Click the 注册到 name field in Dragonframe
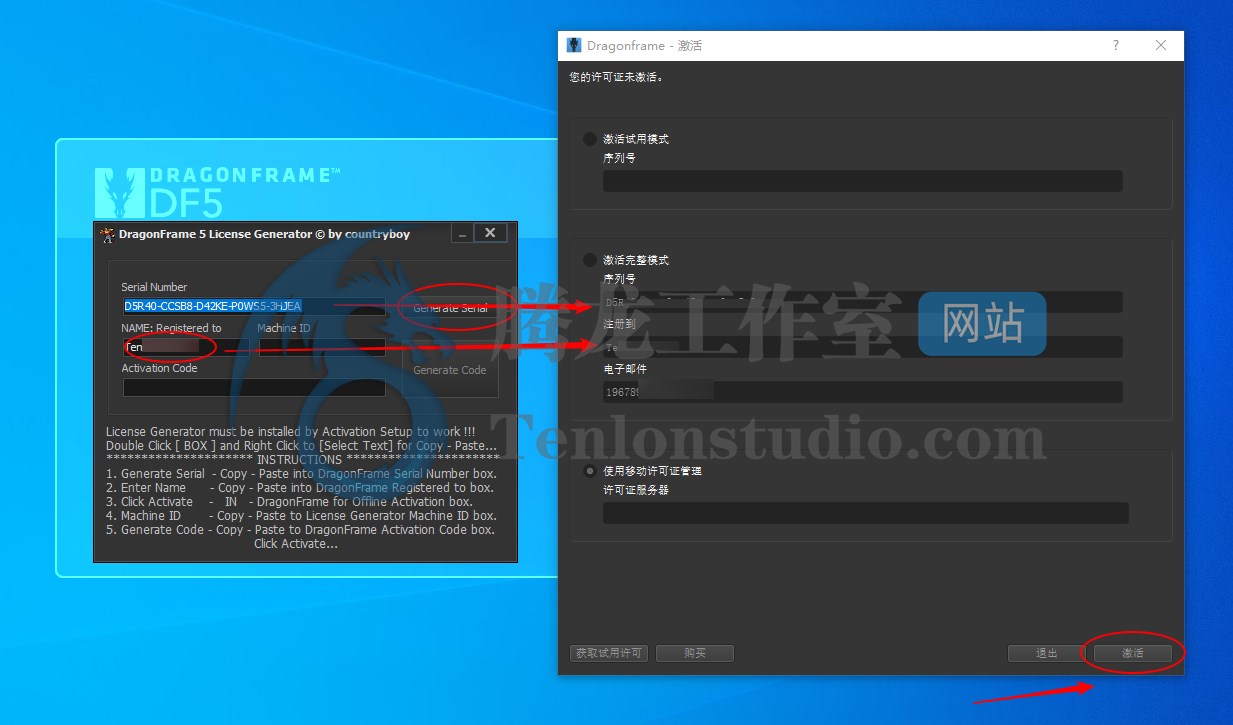 coord(862,347)
